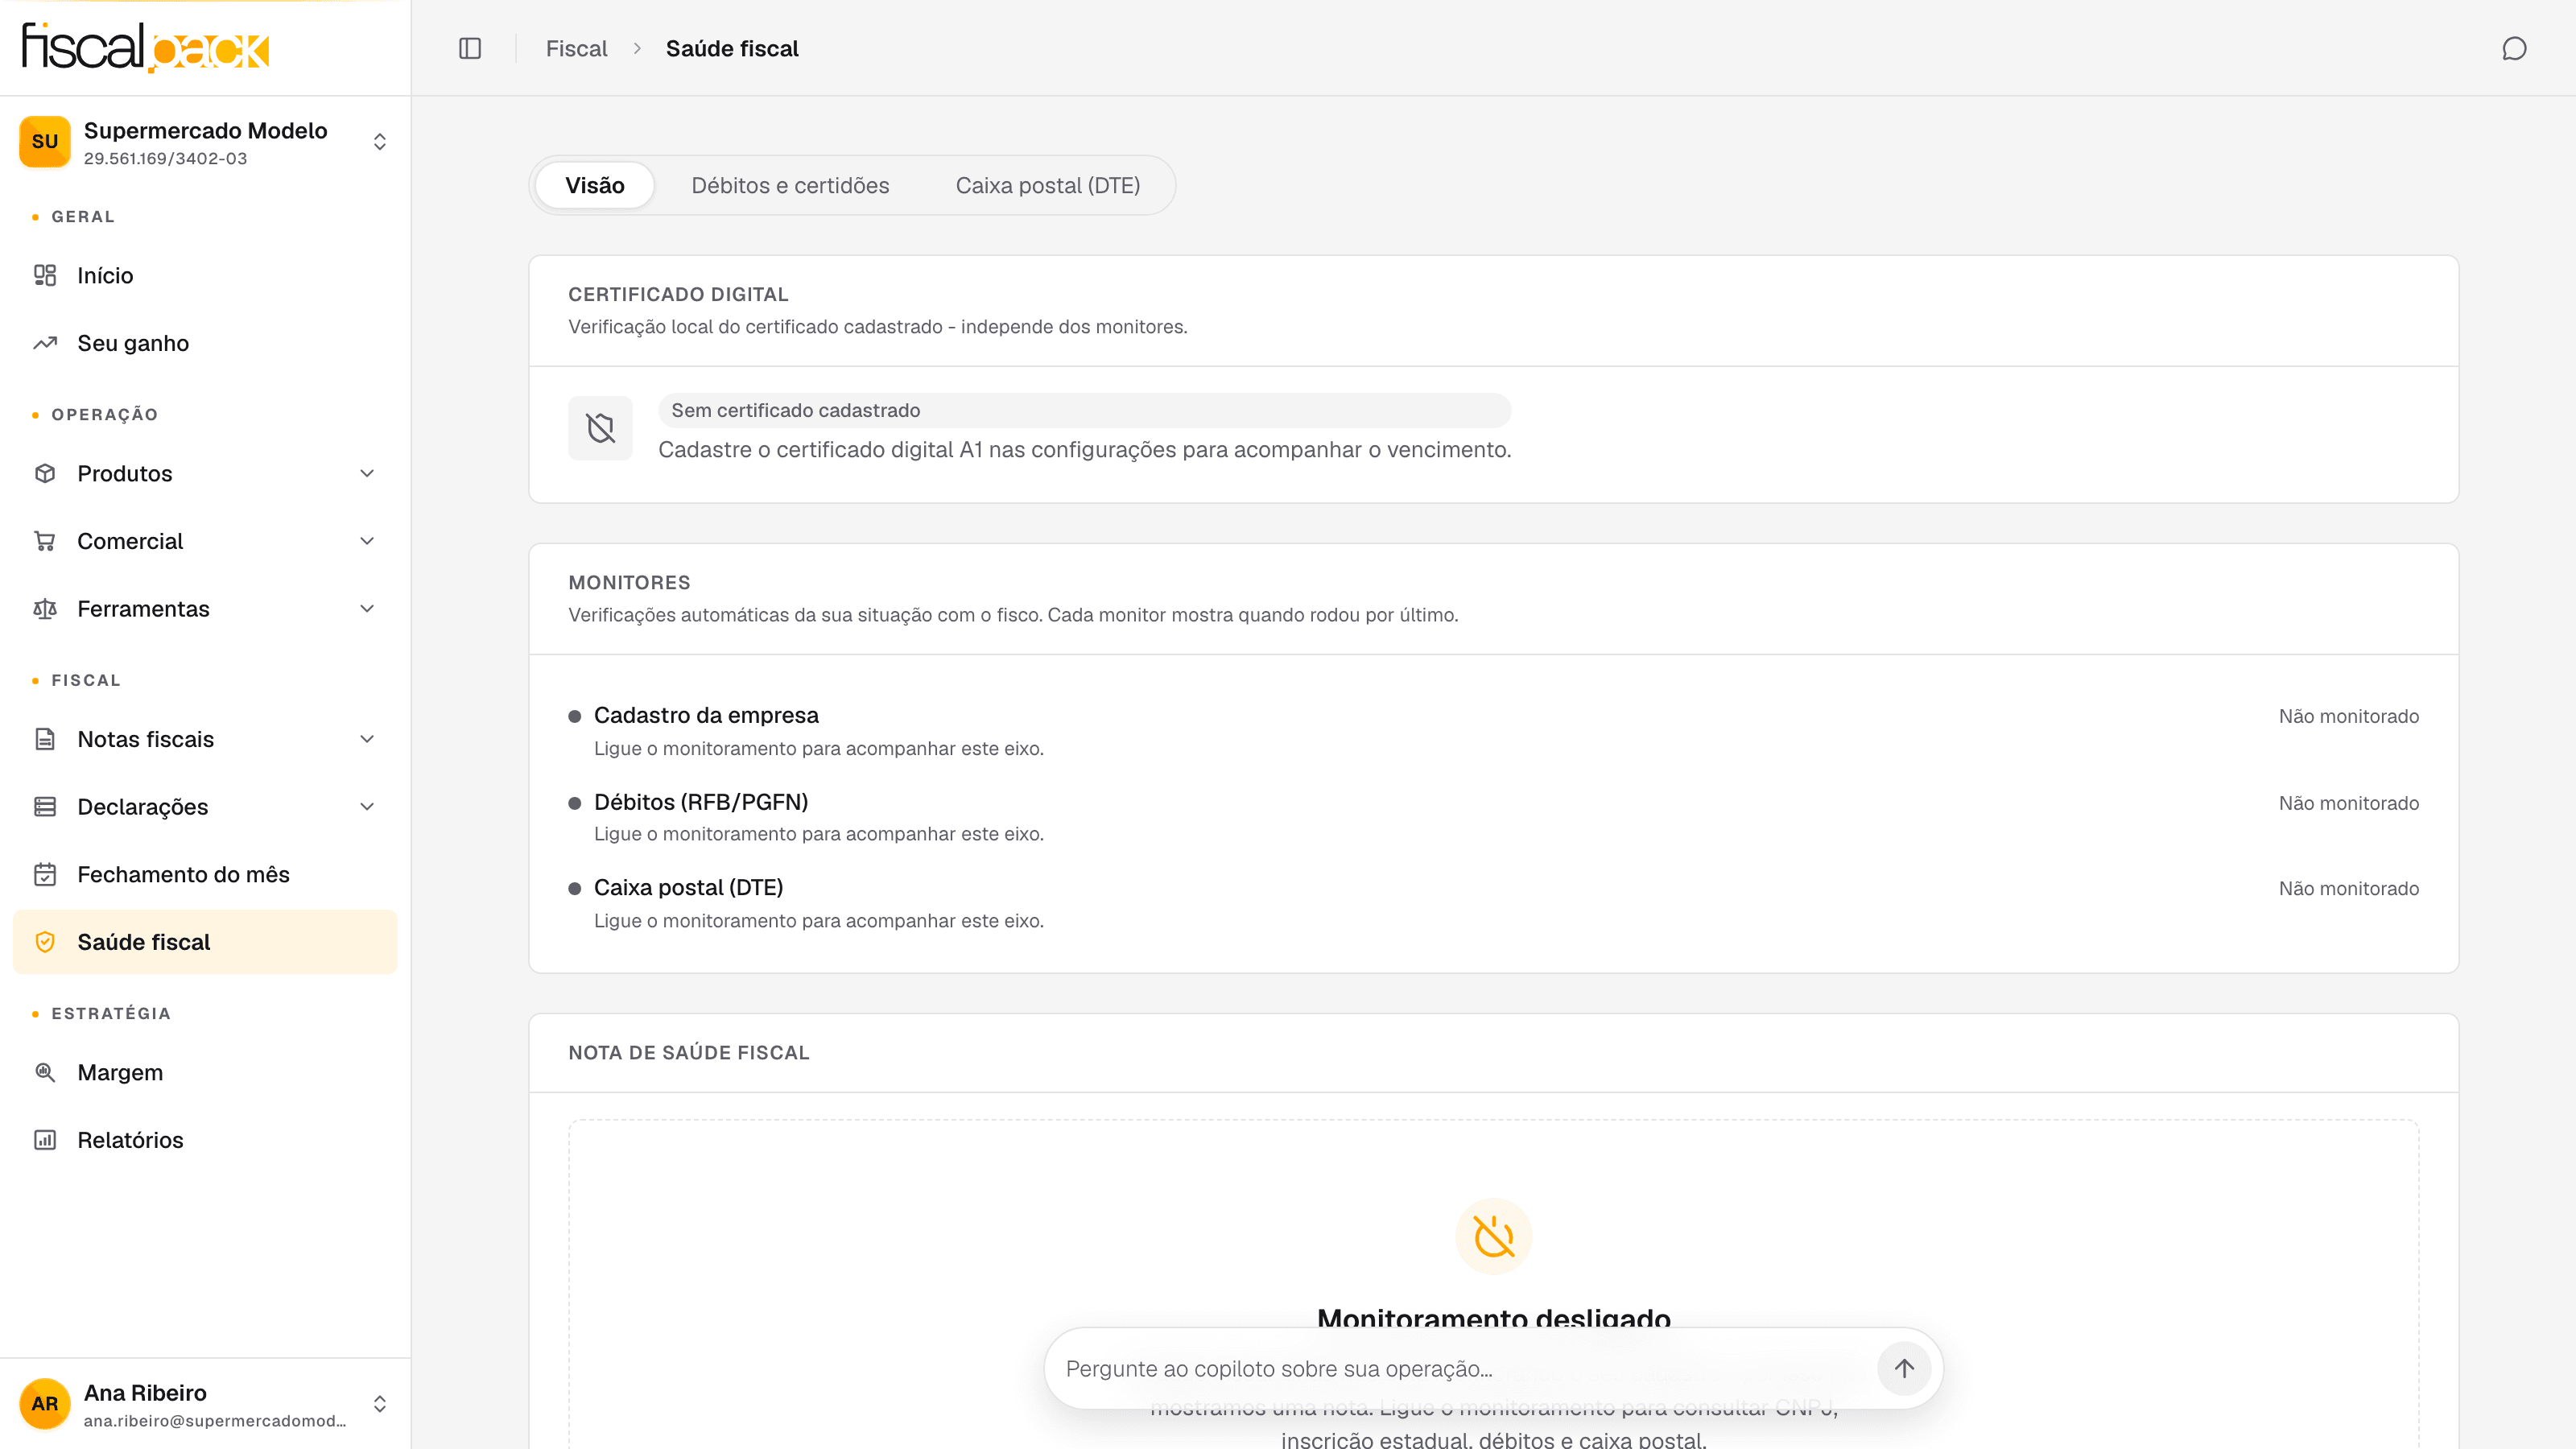Image resolution: width=2576 pixels, height=1449 pixels.
Task: Open Margem page
Action: (x=205, y=1072)
